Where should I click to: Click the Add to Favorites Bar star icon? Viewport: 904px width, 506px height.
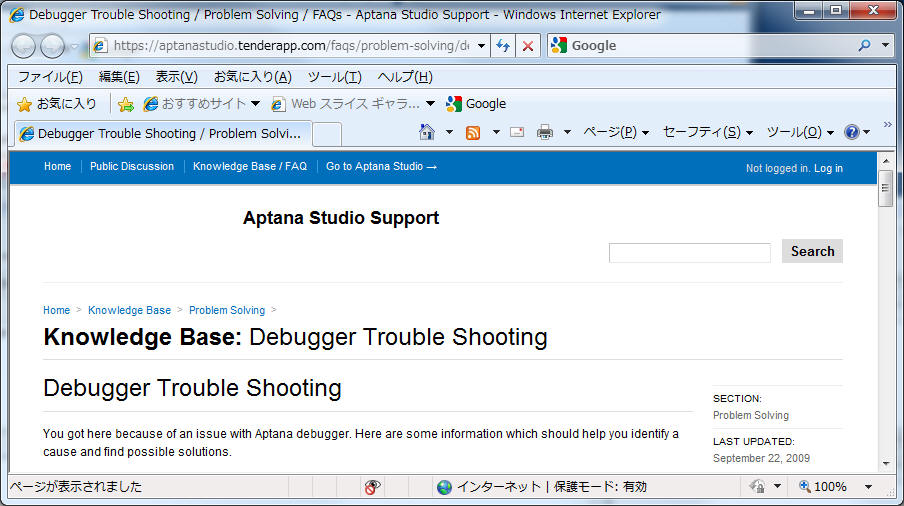pos(126,104)
